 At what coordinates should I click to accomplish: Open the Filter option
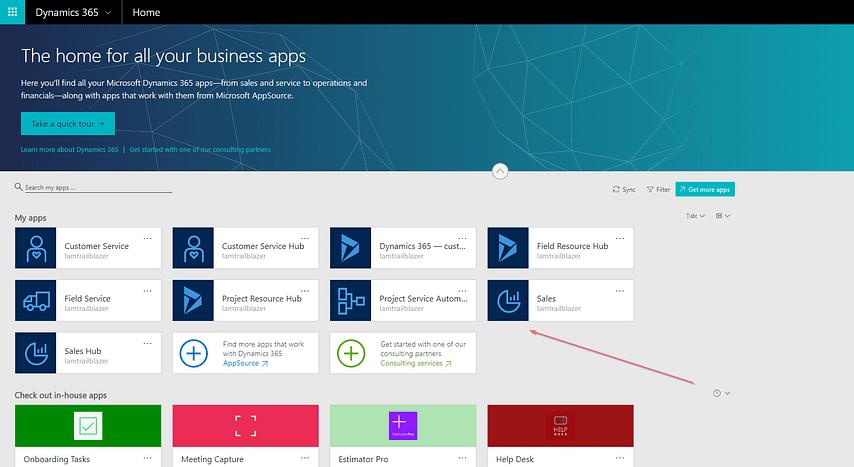658,189
